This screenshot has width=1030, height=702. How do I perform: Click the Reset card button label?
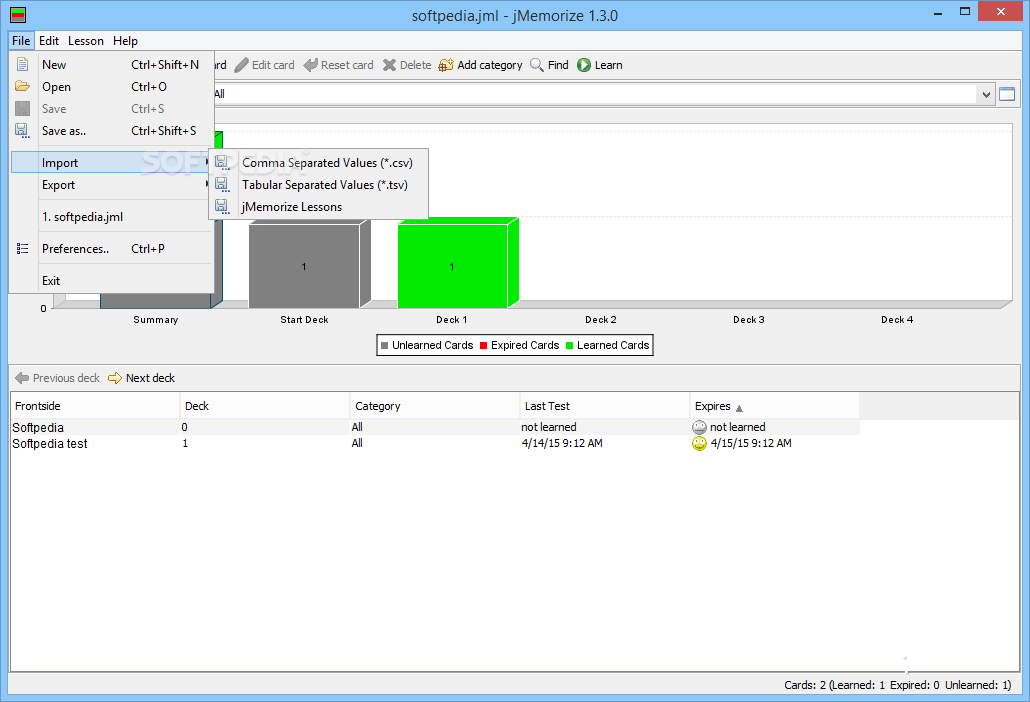pyautogui.click(x=347, y=65)
